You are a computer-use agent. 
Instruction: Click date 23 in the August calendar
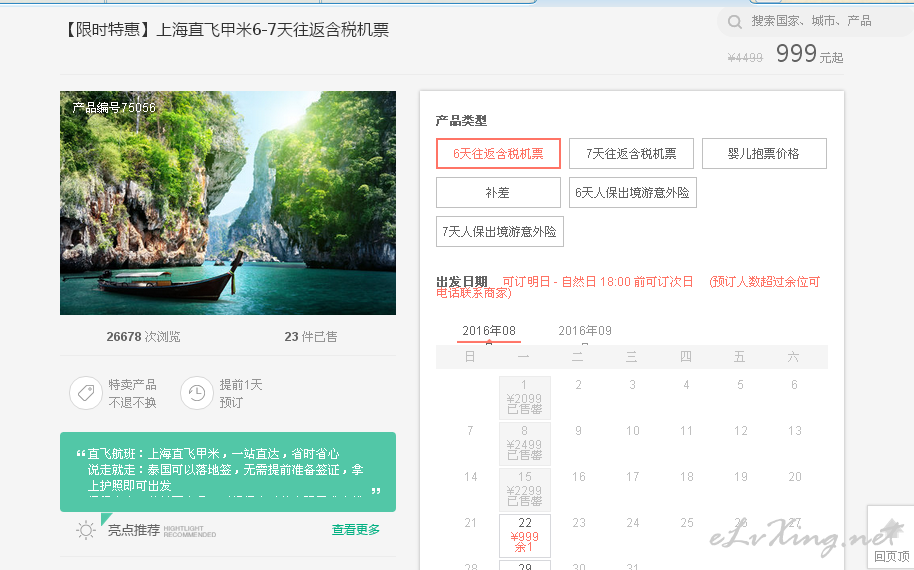pyautogui.click(x=579, y=523)
